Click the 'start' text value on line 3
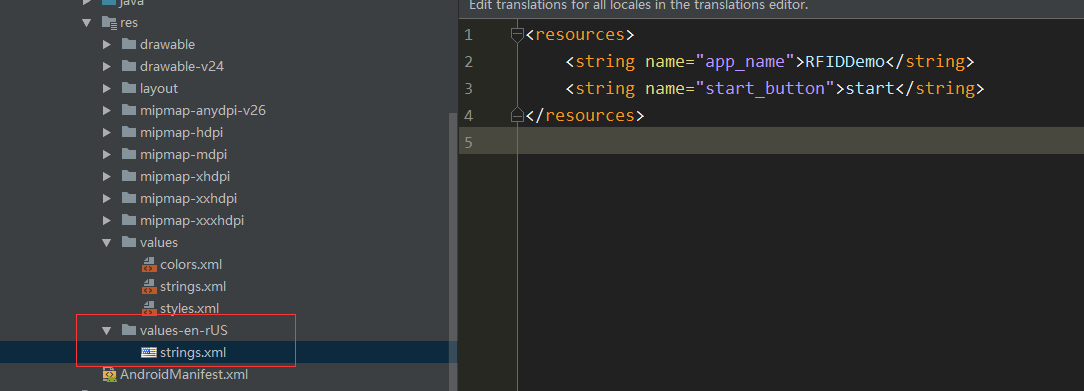 click(x=870, y=88)
